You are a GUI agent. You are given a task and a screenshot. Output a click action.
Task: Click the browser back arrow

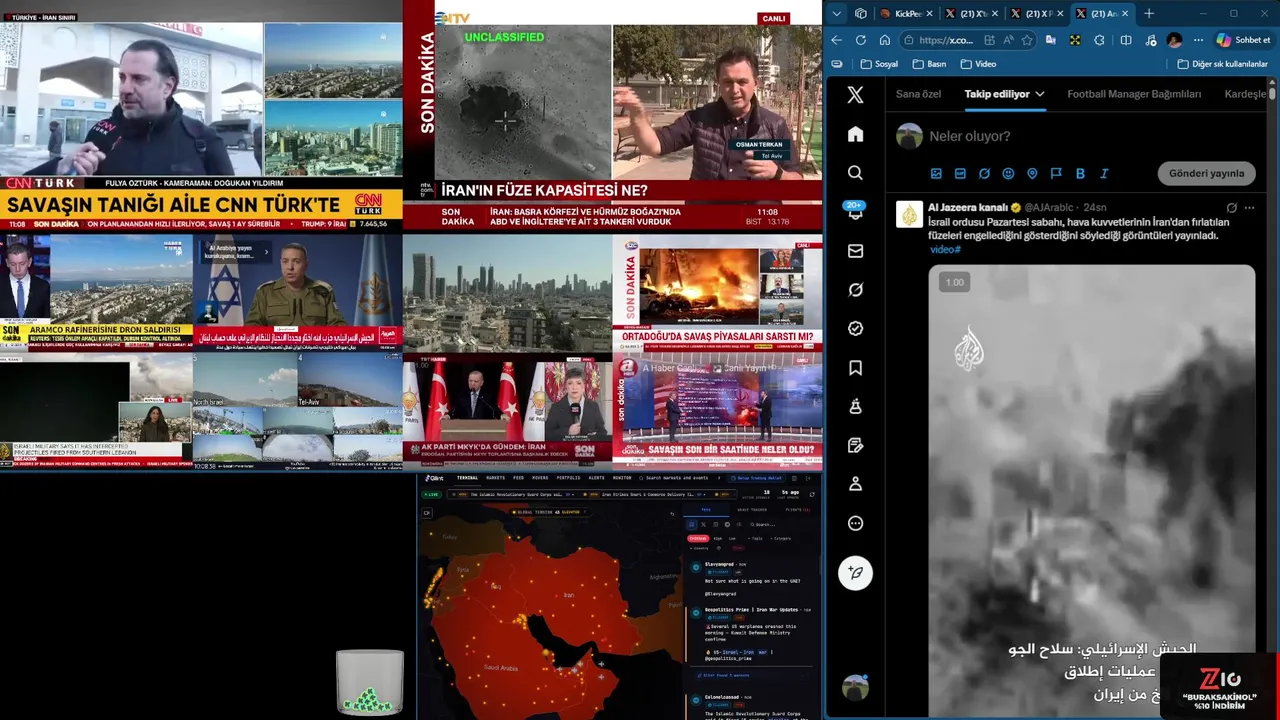tap(837, 40)
